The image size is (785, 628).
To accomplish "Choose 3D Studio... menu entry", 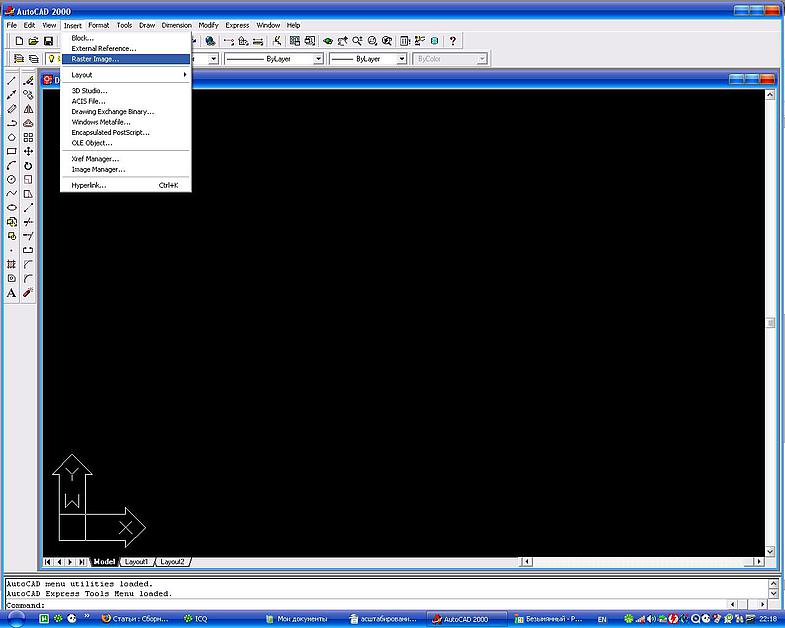I will (x=126, y=91).
